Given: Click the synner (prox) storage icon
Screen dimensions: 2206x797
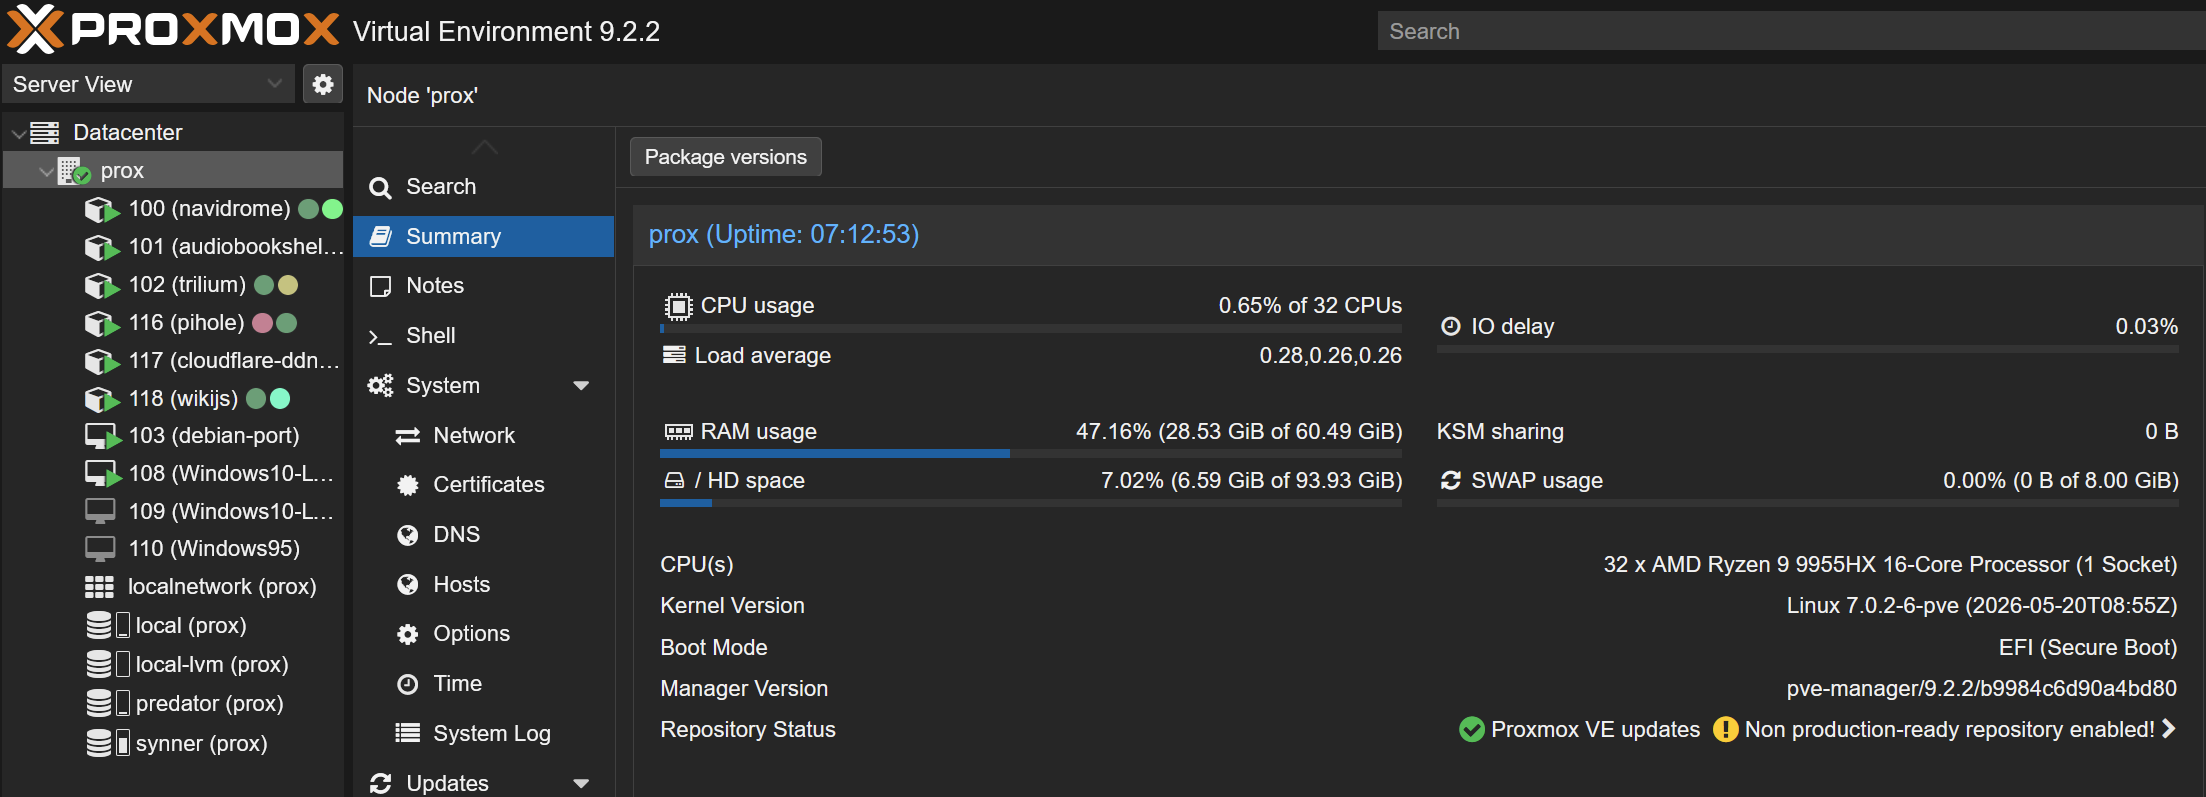Looking at the screenshot, I should [x=99, y=743].
